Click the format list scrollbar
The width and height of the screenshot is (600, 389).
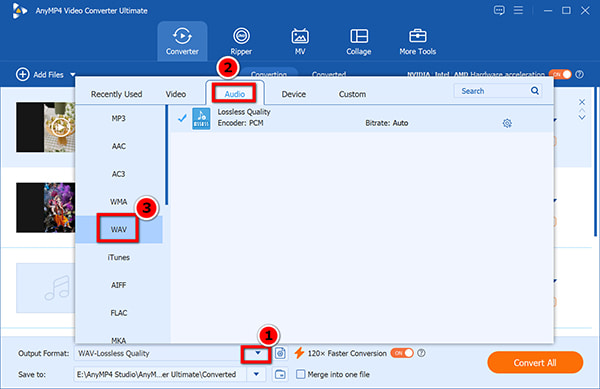[x=166, y=155]
